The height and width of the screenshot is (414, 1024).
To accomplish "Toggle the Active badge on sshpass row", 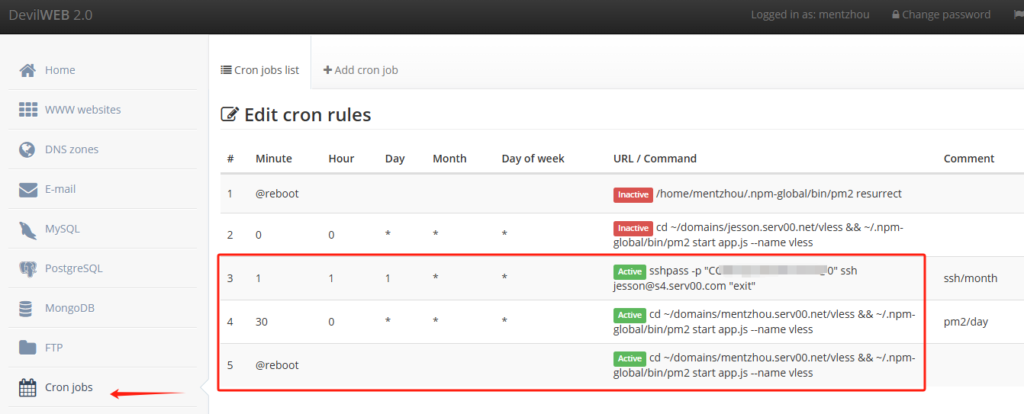I will pyautogui.click(x=629, y=271).
